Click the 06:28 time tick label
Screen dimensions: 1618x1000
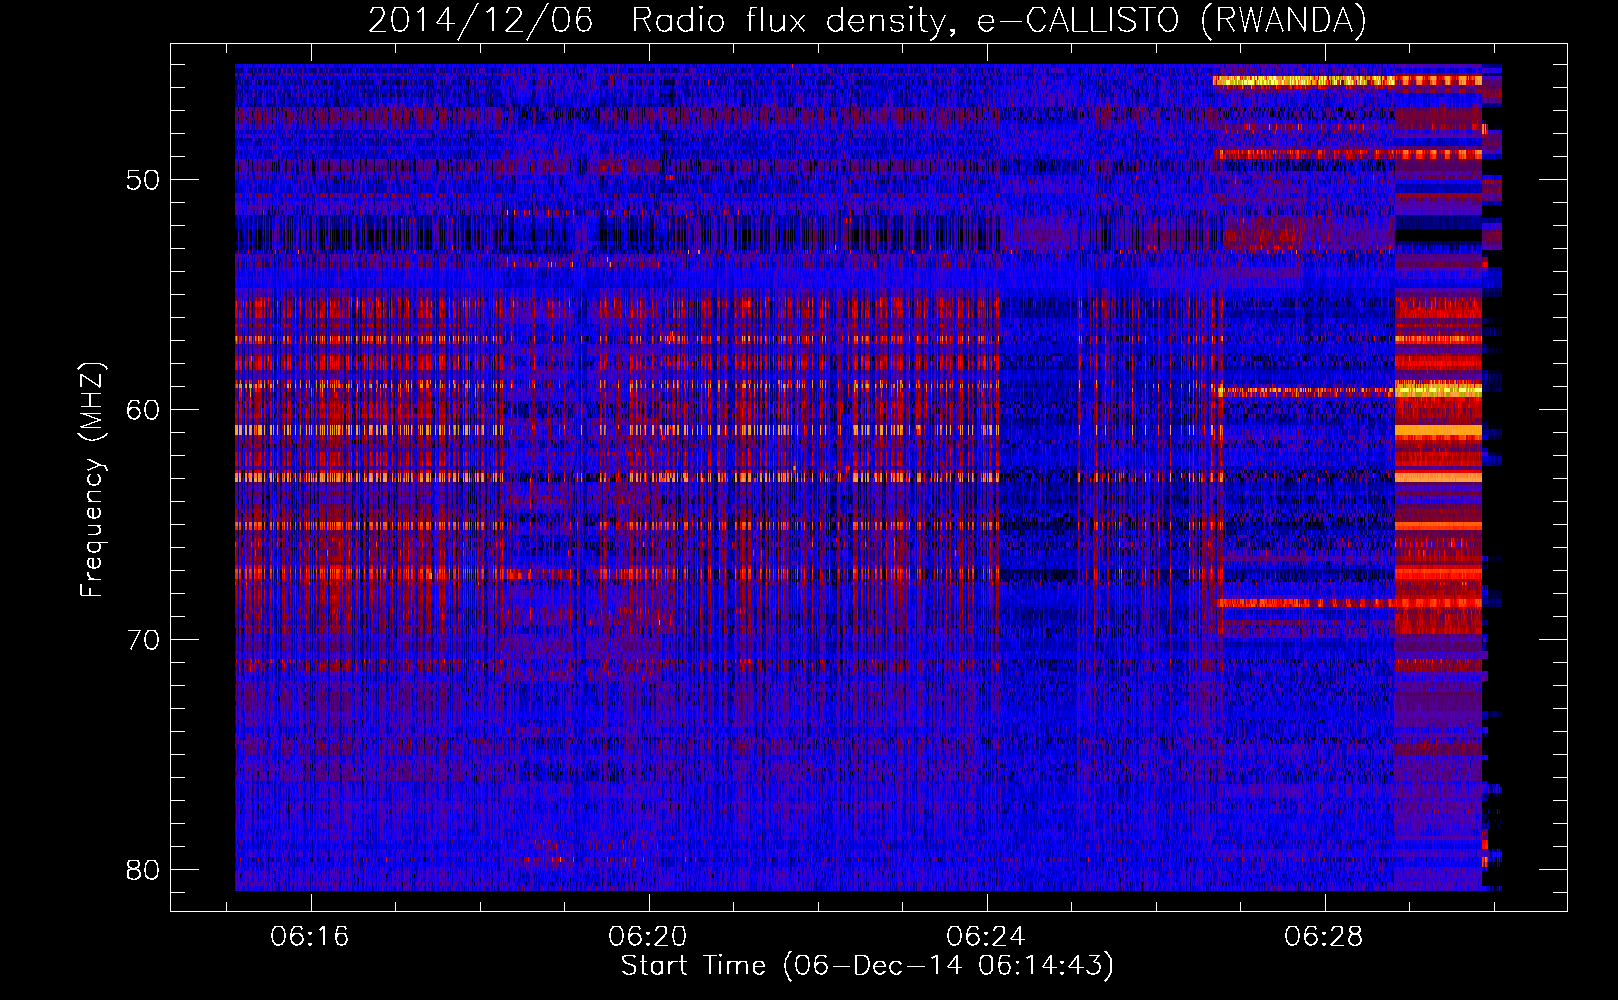pos(1324,937)
